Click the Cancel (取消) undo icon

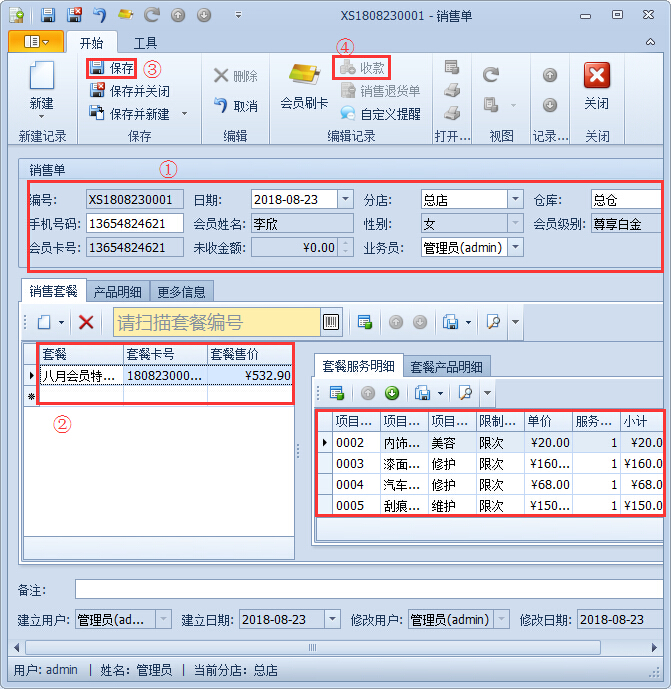(x=221, y=105)
